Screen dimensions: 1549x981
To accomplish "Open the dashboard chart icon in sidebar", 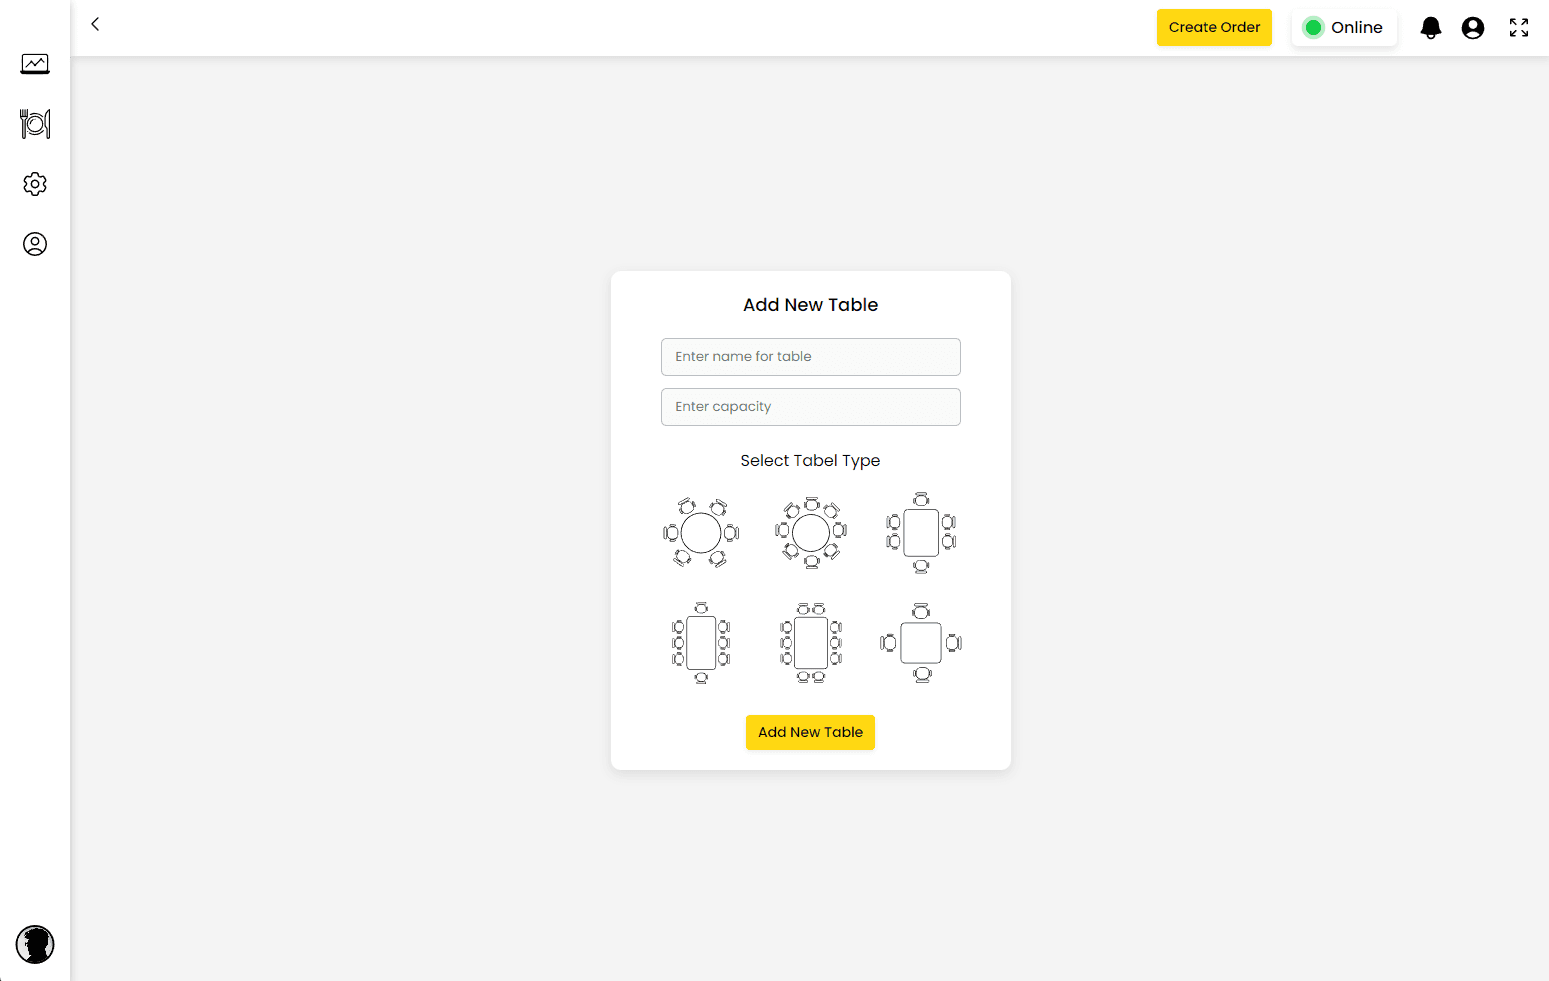I will (35, 64).
